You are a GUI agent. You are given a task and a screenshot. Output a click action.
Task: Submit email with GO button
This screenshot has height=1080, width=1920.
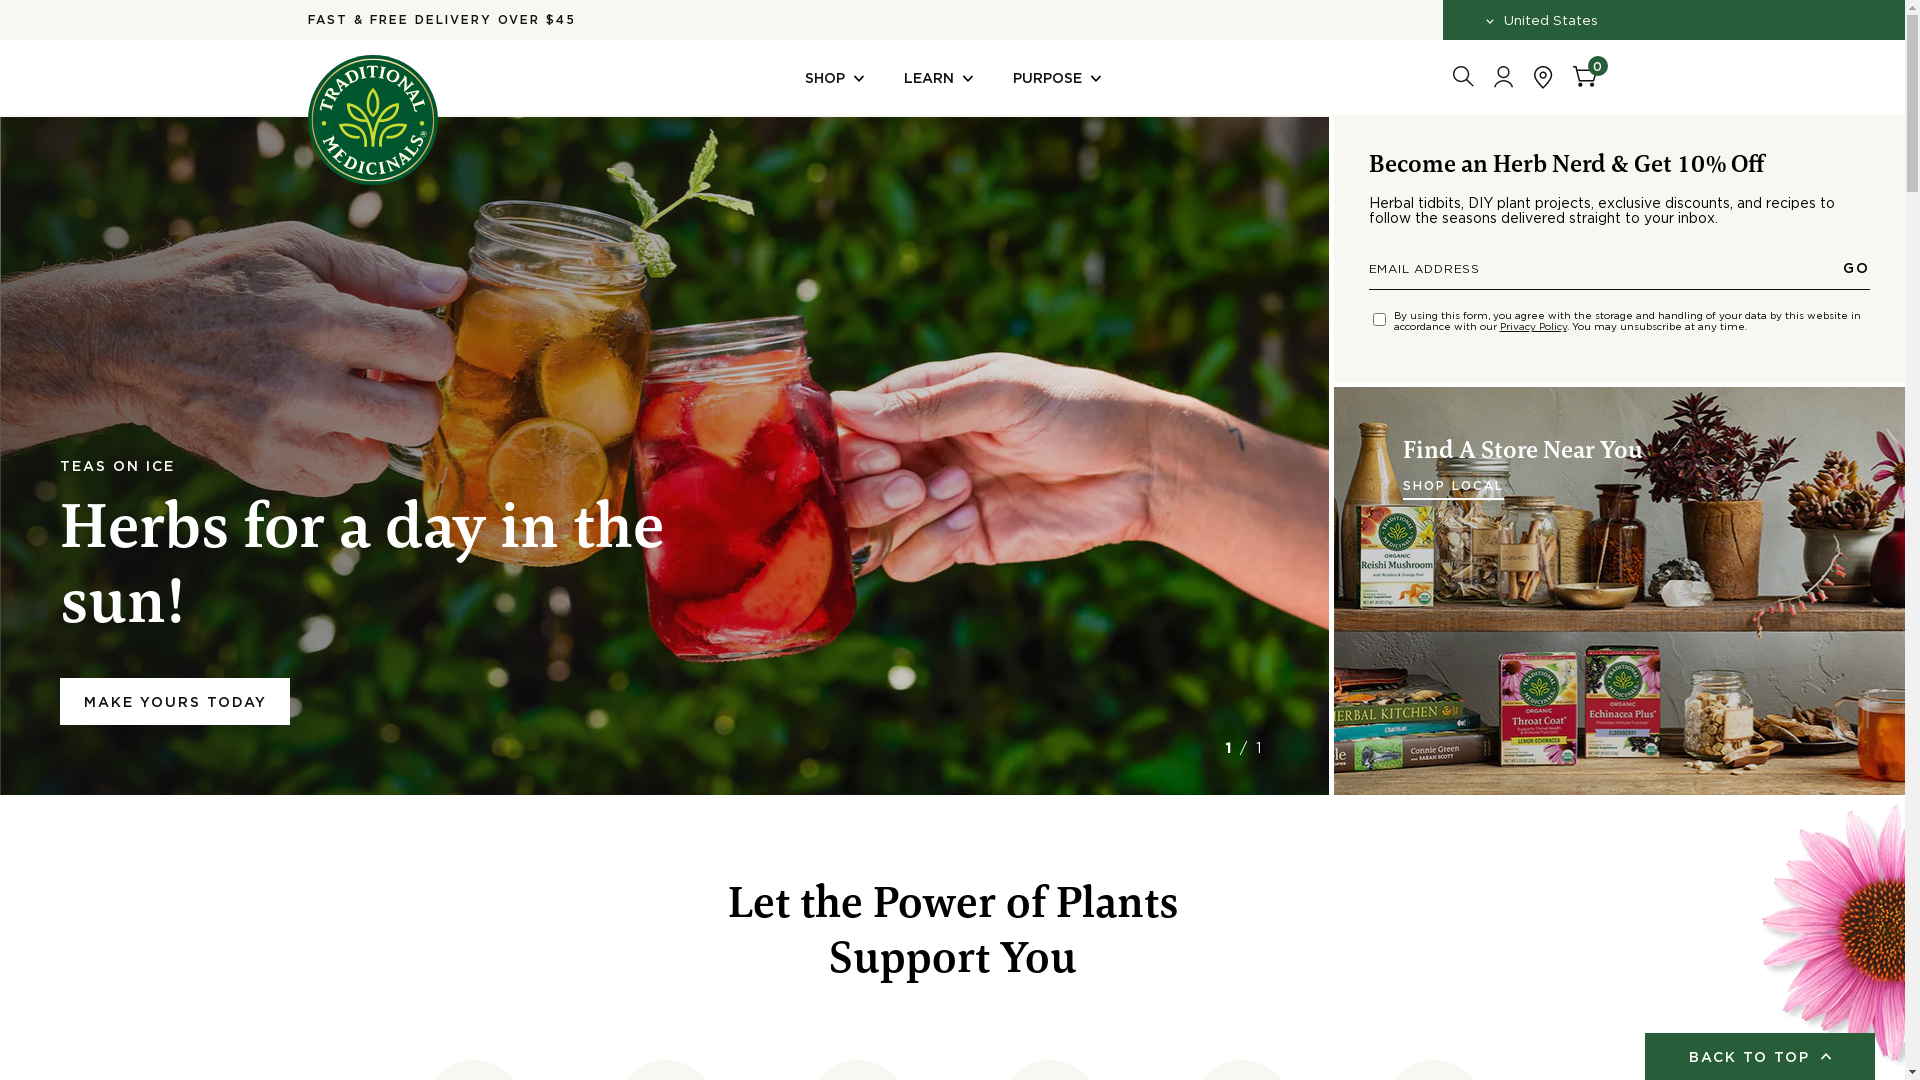[x=1856, y=268]
